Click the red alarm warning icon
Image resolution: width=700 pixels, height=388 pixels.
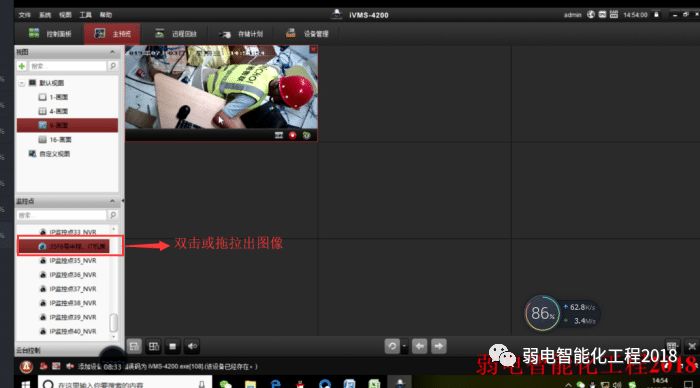click(x=26, y=367)
